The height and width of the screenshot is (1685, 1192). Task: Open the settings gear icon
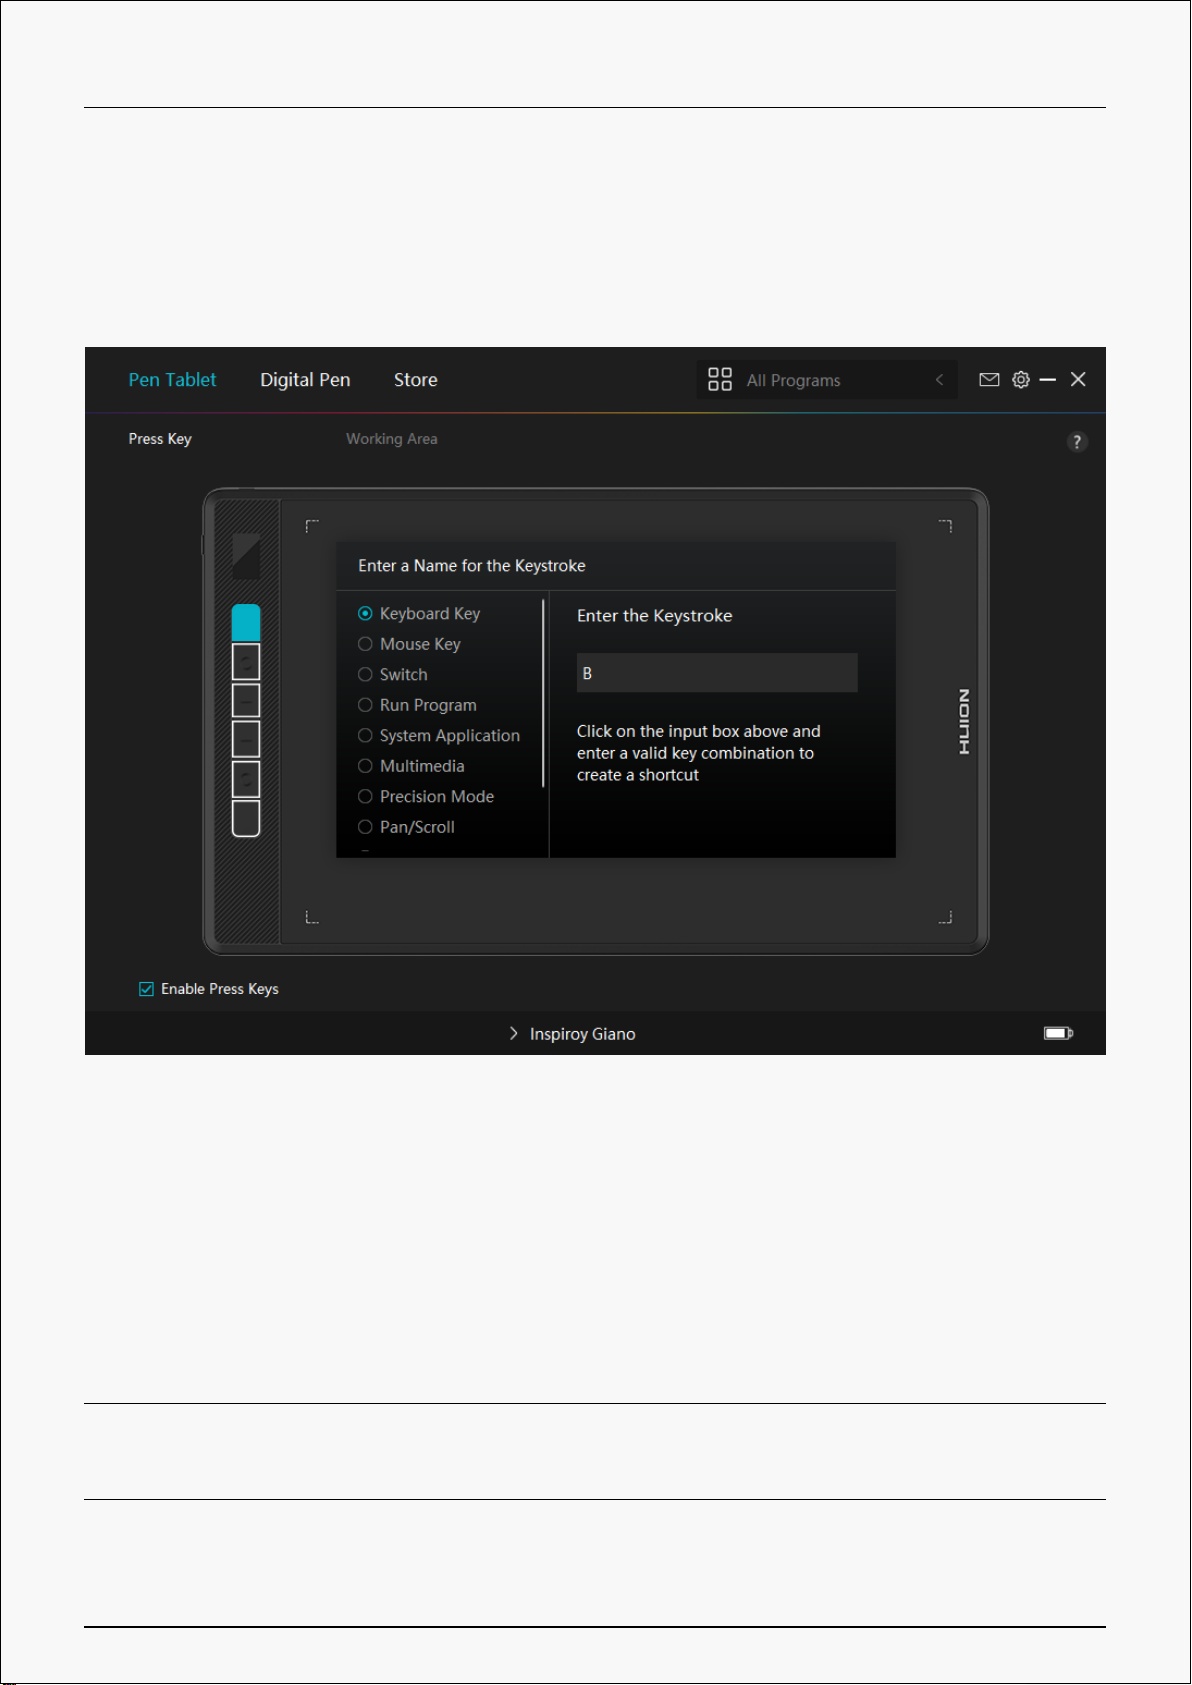(x=1021, y=380)
